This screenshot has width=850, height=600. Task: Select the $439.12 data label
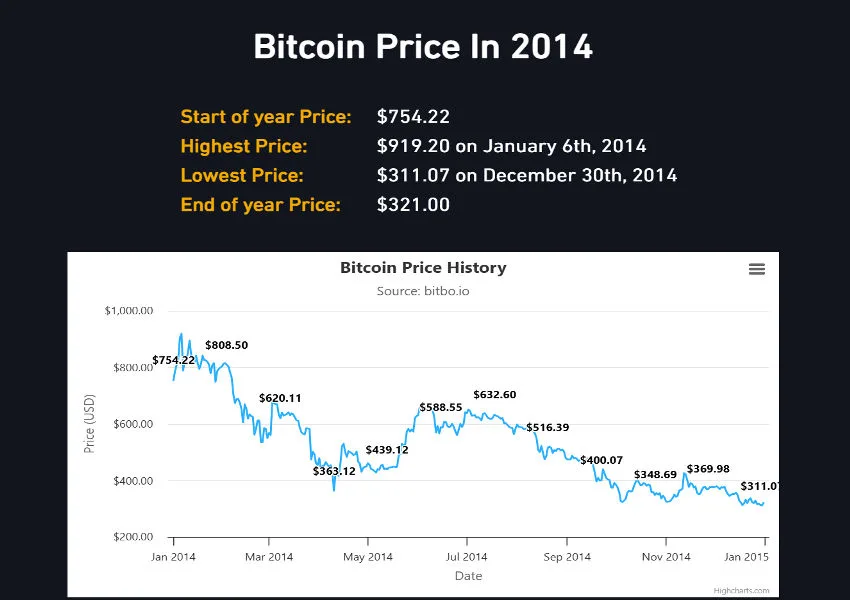coord(387,450)
